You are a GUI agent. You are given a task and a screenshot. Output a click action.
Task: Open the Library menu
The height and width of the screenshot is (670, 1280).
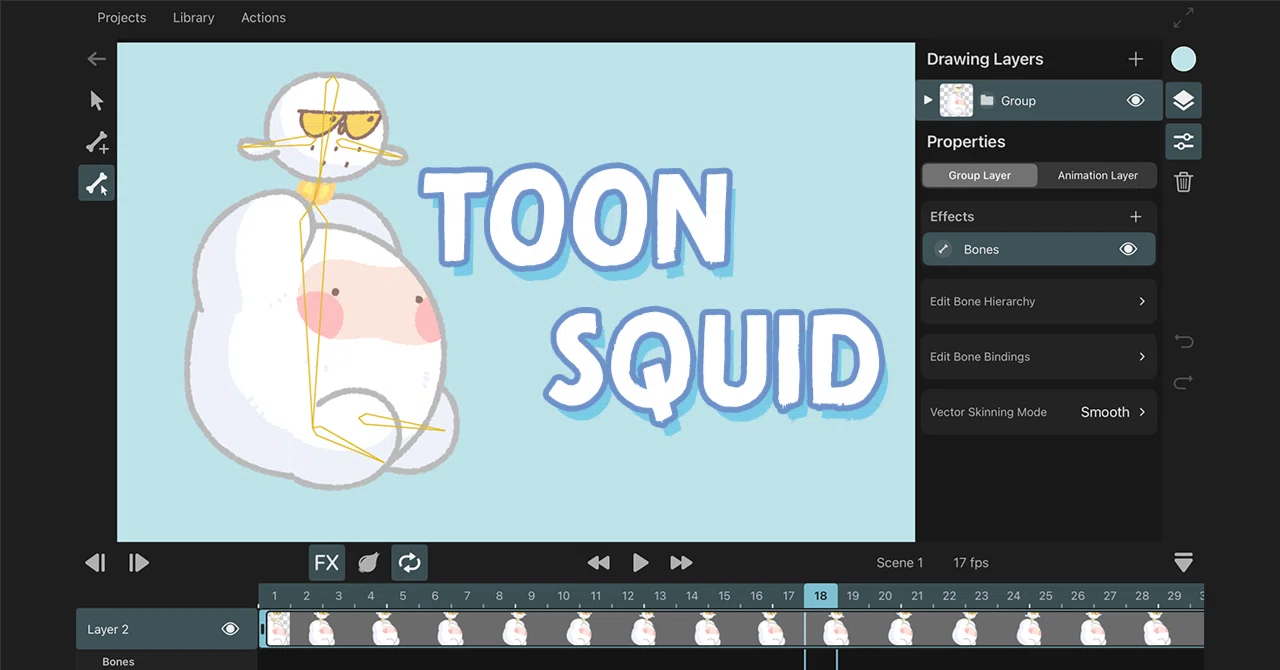pos(193,18)
